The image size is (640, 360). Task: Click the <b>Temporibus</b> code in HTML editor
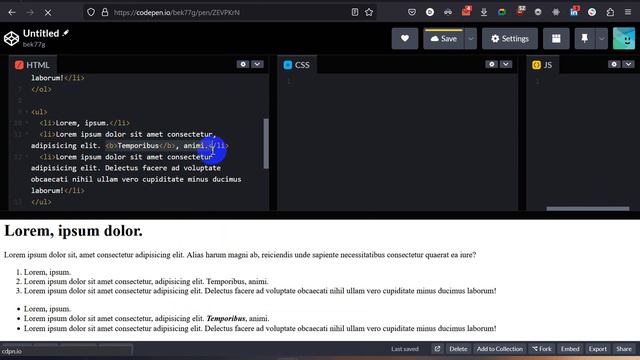140,145
